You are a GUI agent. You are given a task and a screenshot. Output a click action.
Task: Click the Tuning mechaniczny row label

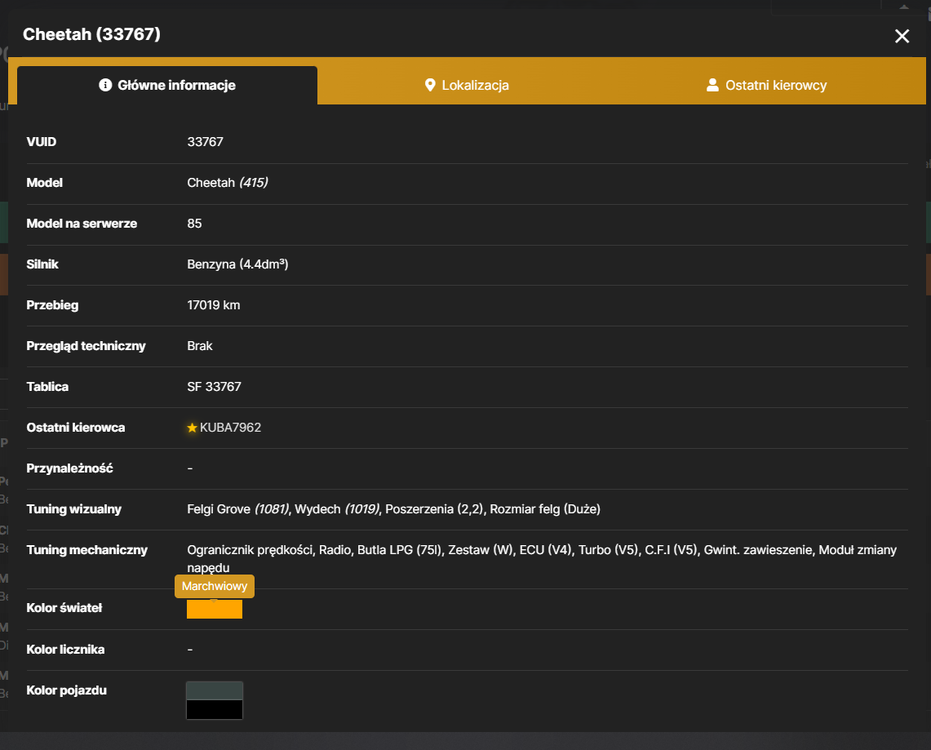tap(87, 550)
